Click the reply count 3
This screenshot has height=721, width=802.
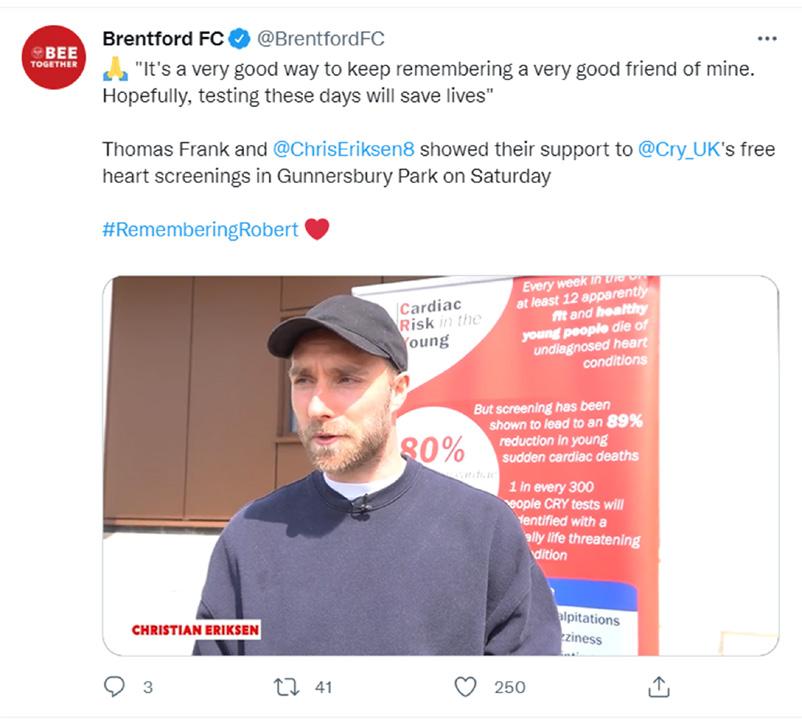click(x=148, y=687)
